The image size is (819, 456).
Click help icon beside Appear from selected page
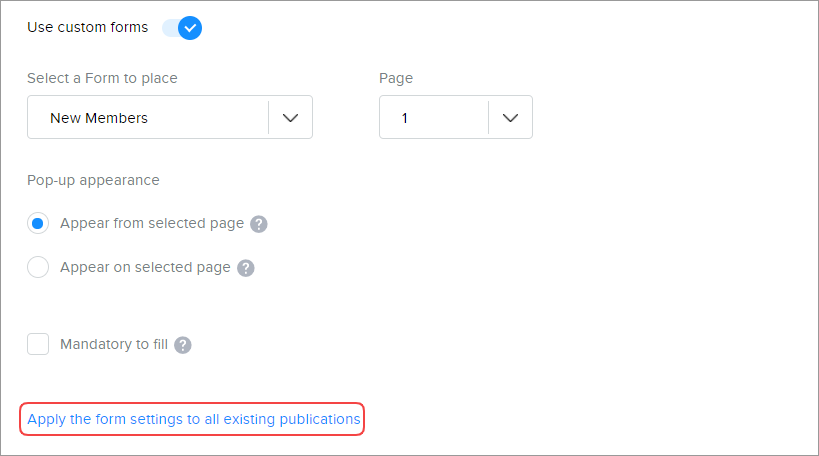(258, 224)
